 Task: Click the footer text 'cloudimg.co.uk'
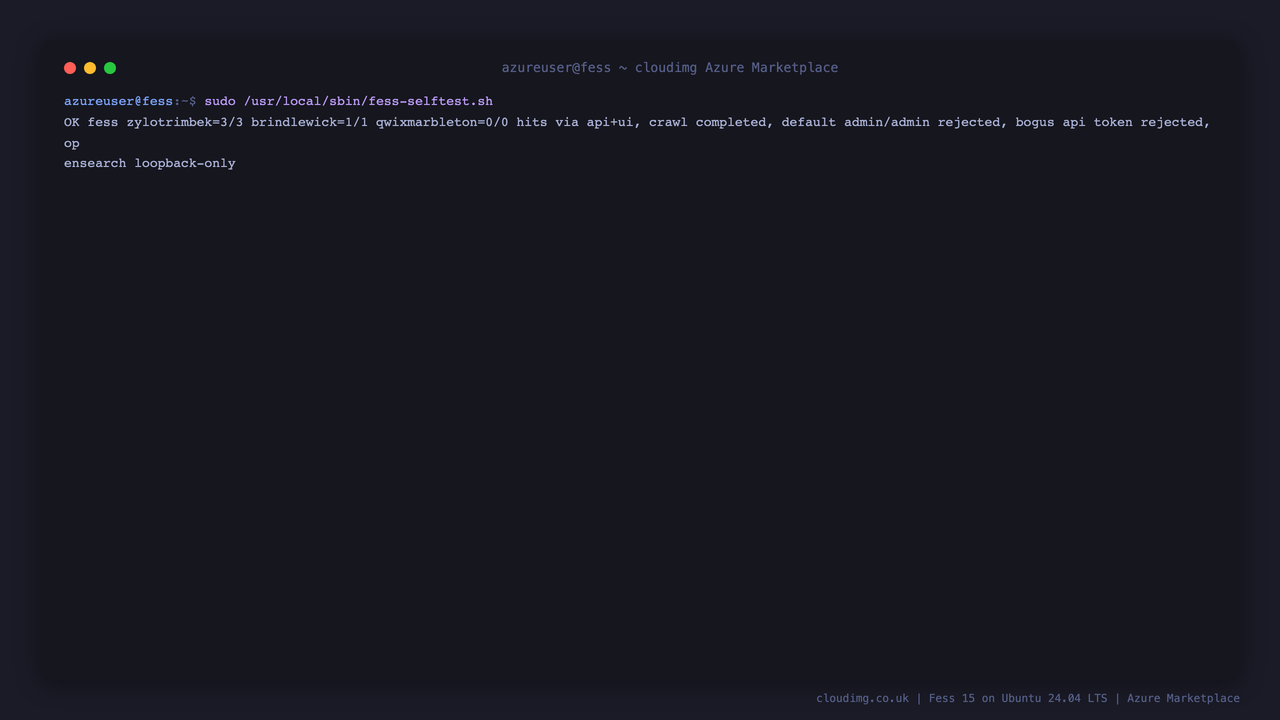click(863, 698)
